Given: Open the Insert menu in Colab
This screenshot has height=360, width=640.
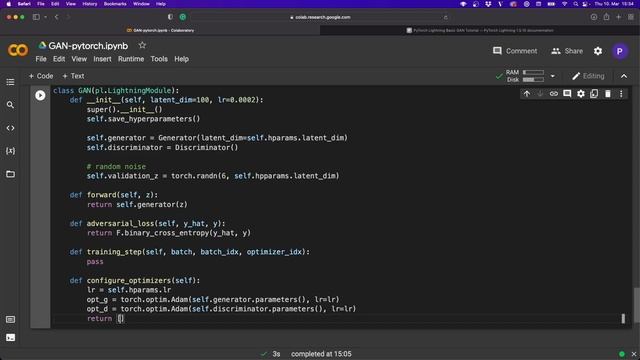Looking at the screenshot, I should (x=102, y=59).
